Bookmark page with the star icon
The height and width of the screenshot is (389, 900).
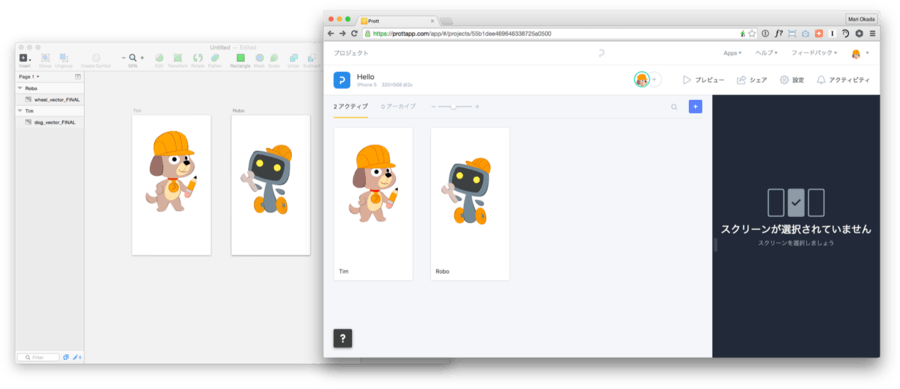[751, 34]
